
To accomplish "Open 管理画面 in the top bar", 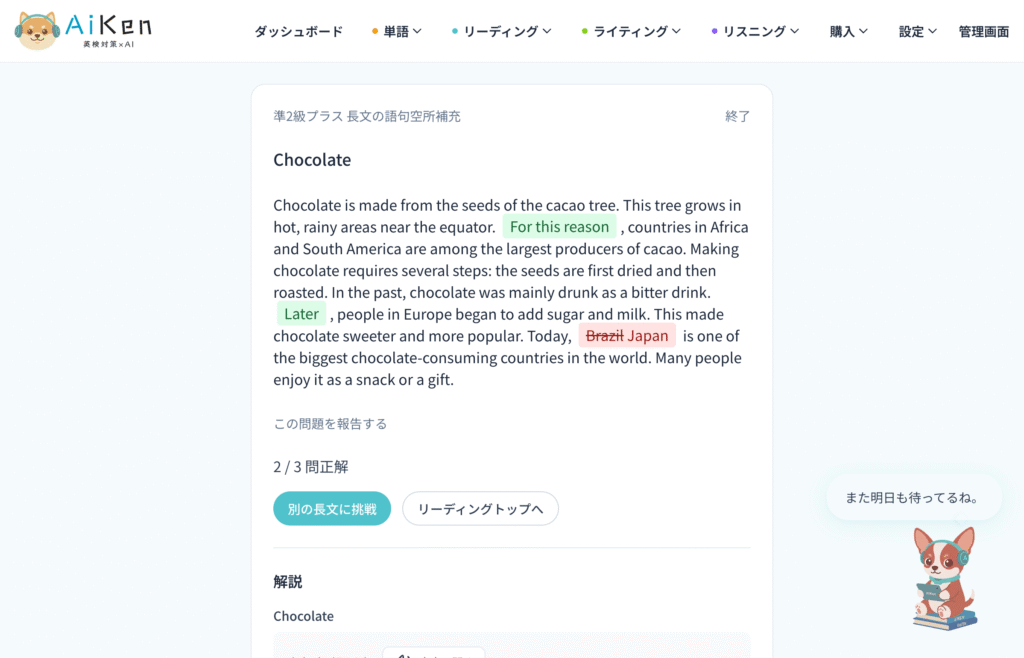I will pyautogui.click(x=984, y=31).
